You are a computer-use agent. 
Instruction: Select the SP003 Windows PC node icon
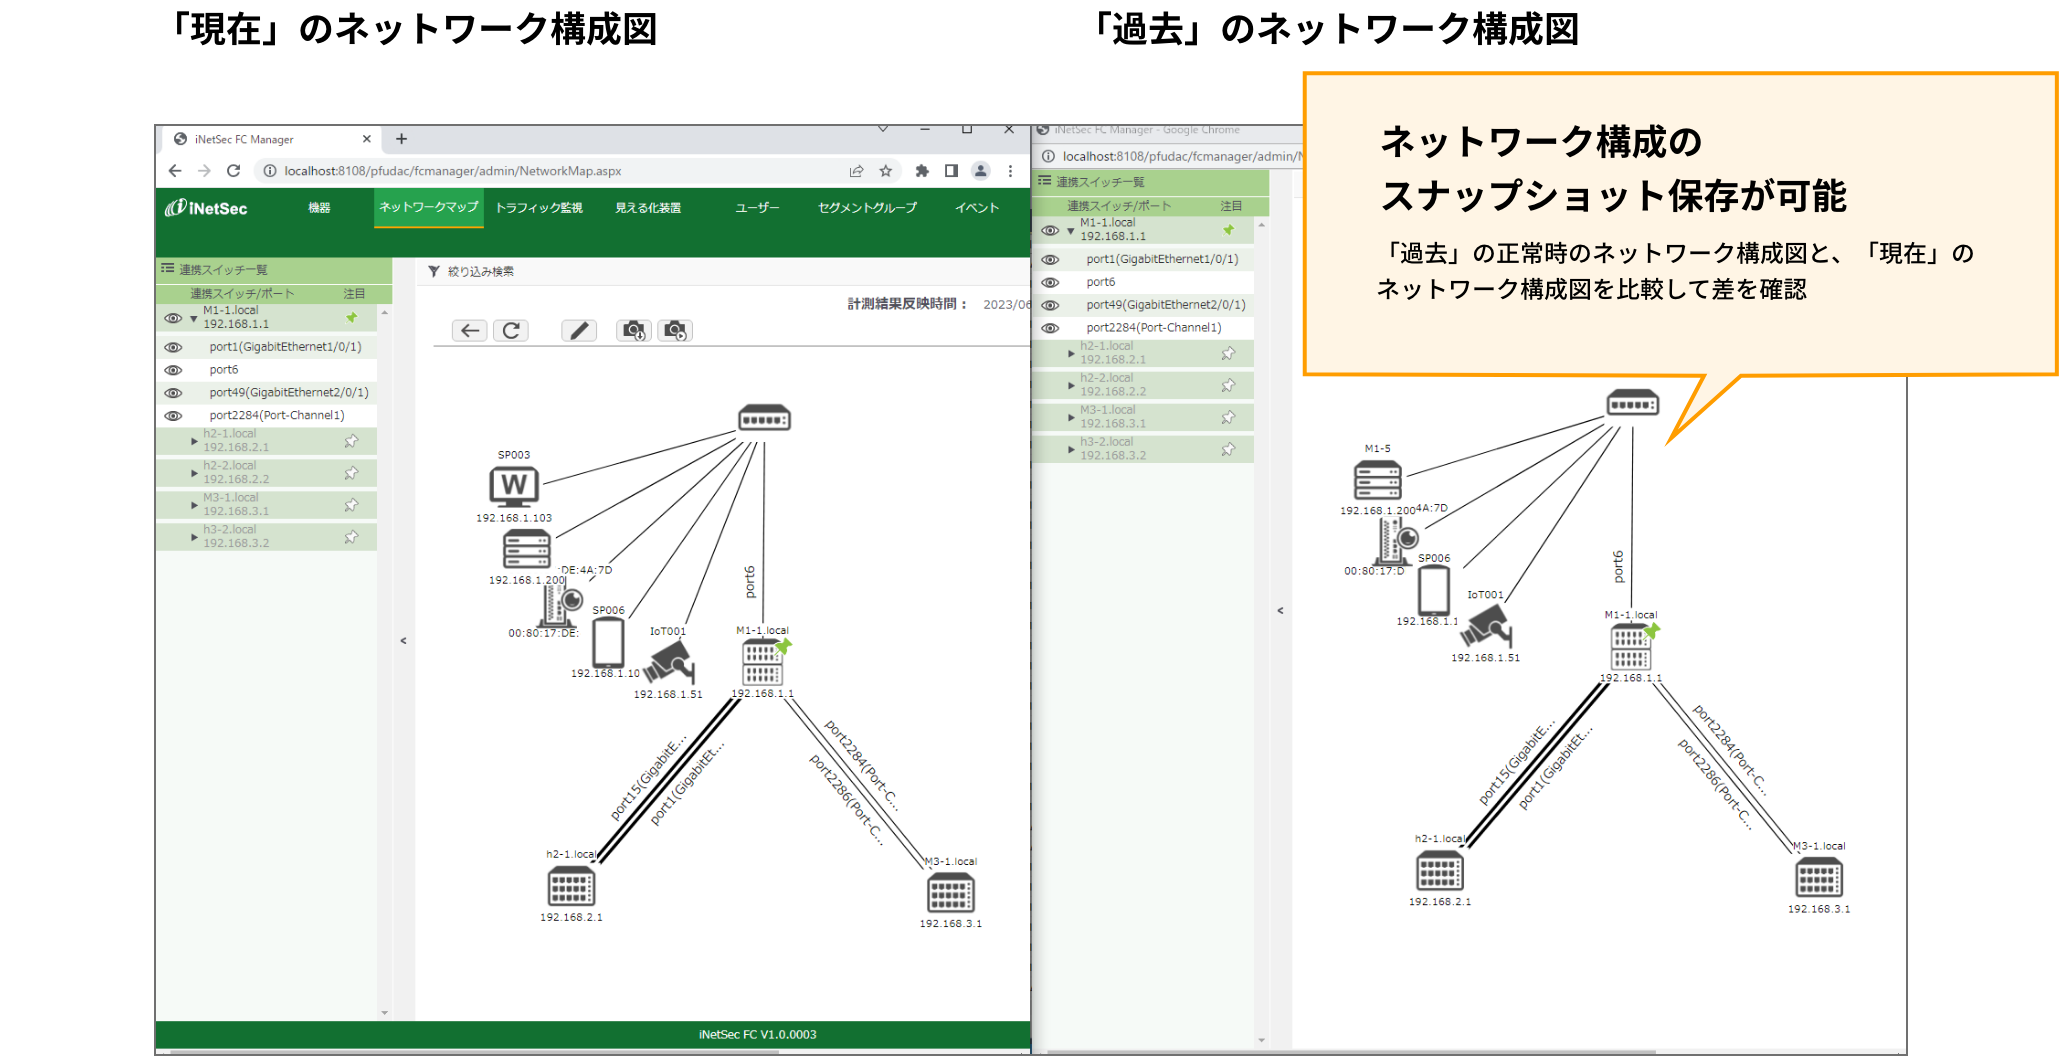pos(514,486)
